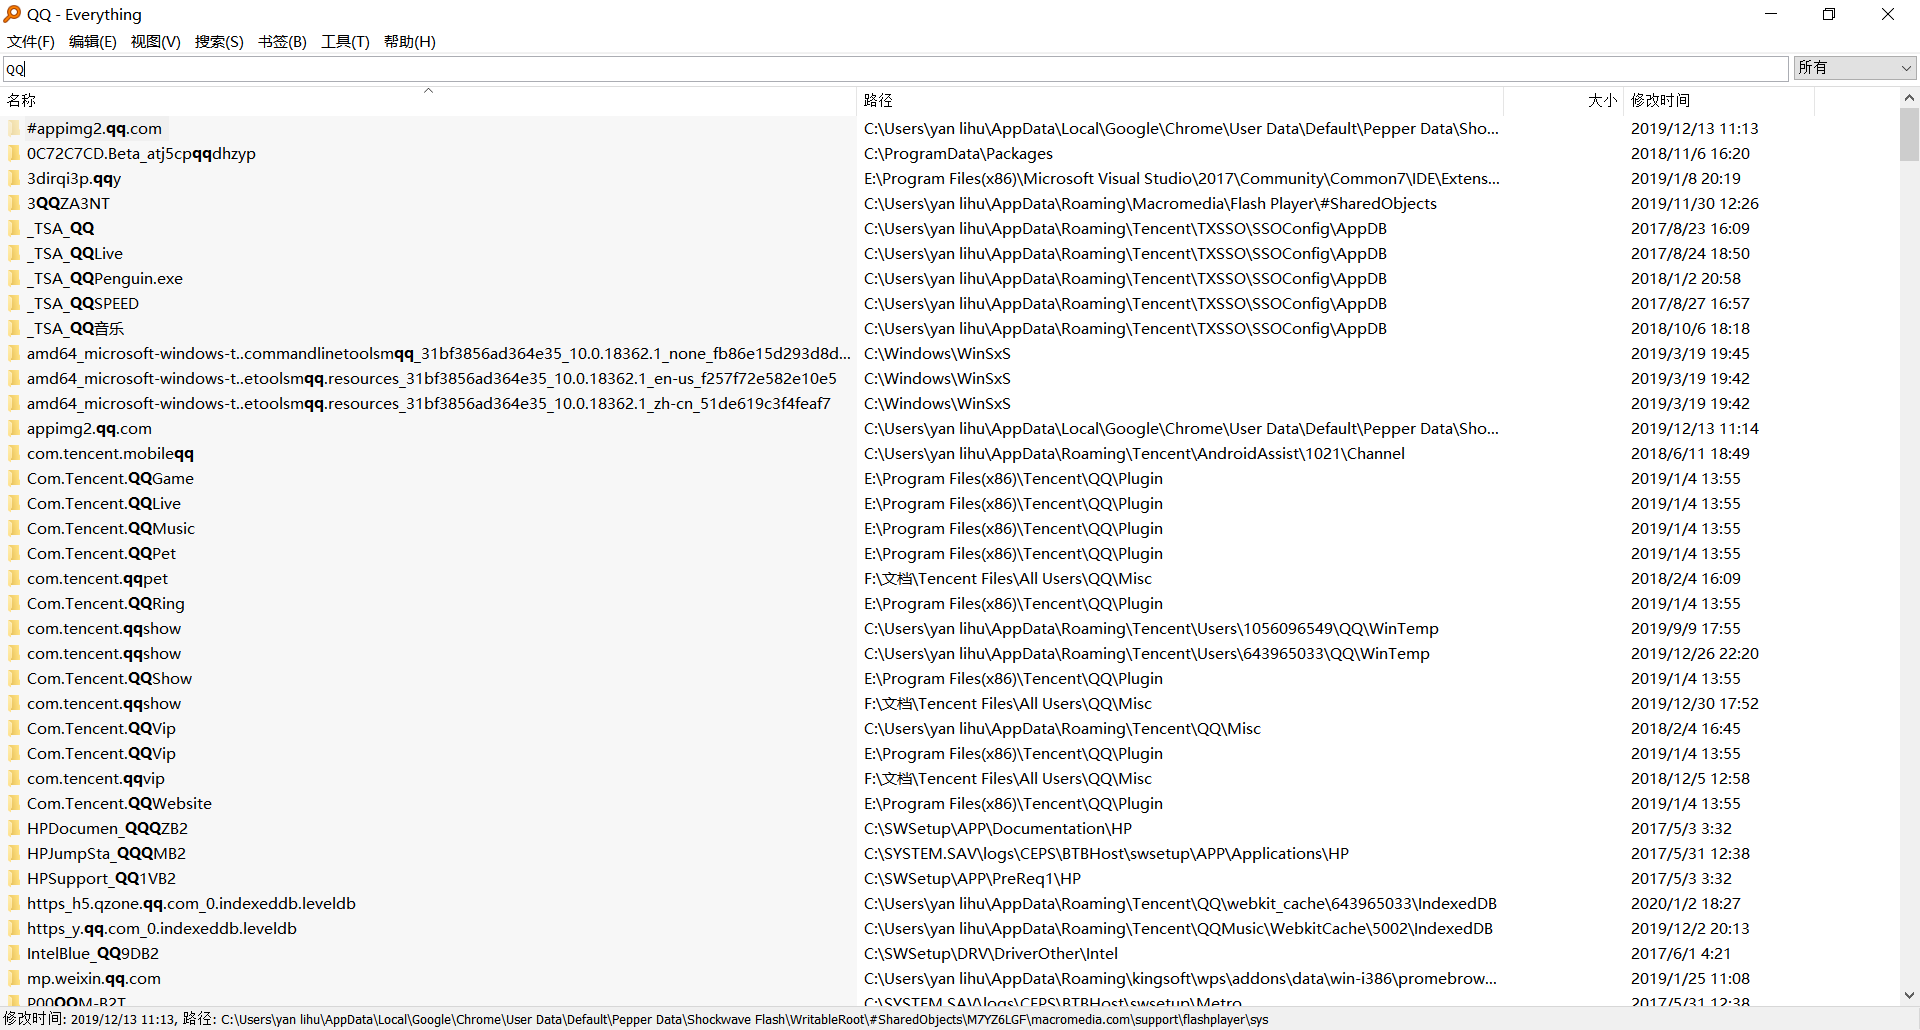This screenshot has width=1920, height=1030.
Task: Open the 文件(F) menu
Action: tap(31, 42)
